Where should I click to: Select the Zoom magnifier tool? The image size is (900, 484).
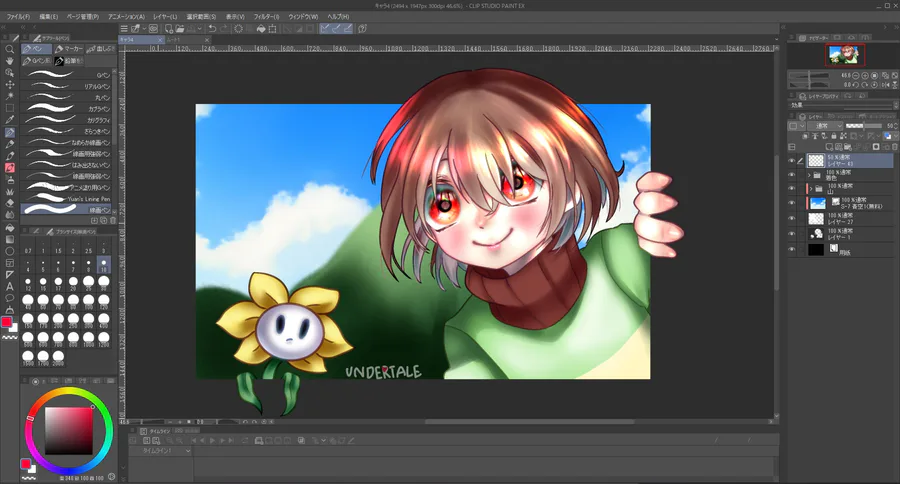tap(10, 49)
